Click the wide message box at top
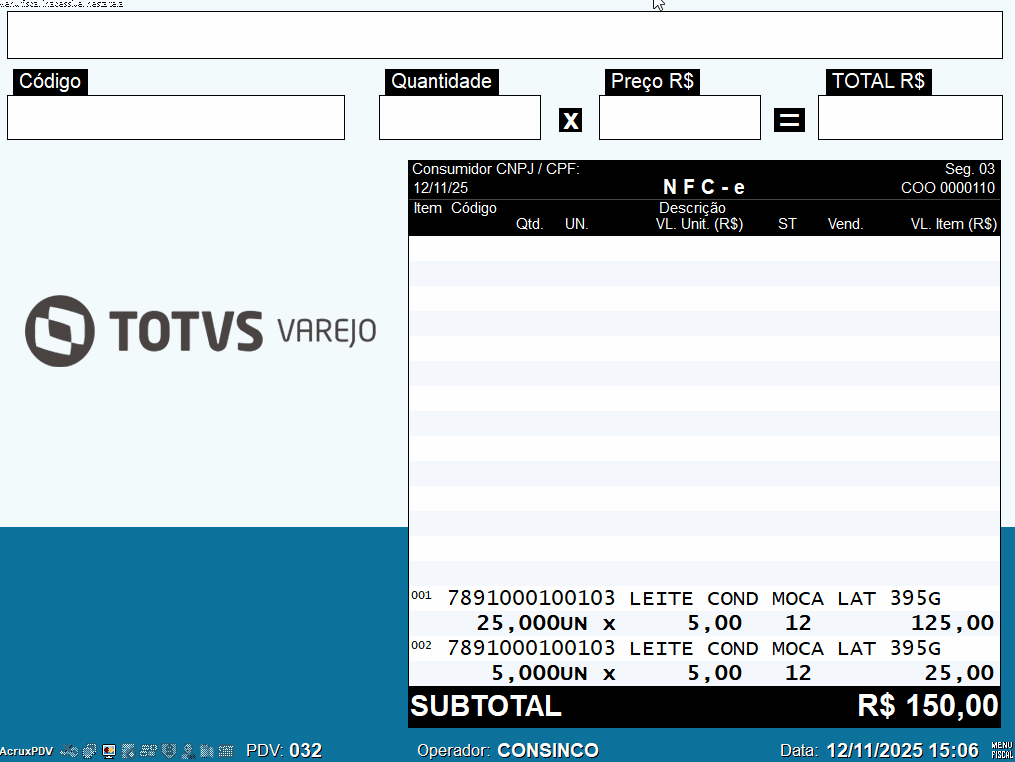The image size is (1015, 762). click(505, 35)
